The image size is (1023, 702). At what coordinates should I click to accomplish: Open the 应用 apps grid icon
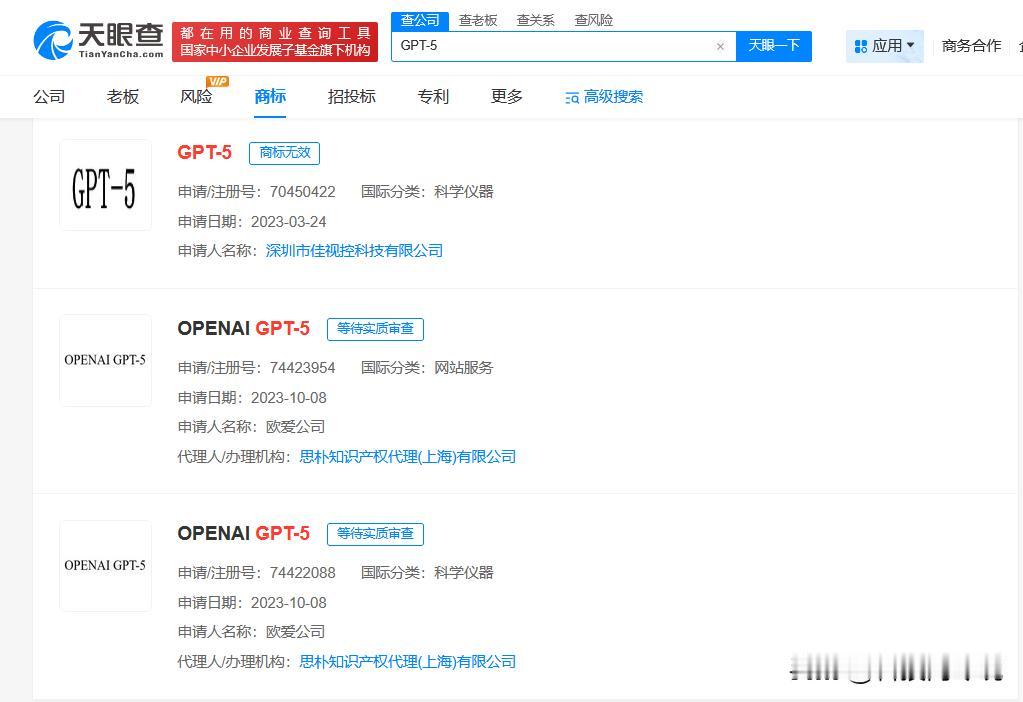[861, 46]
